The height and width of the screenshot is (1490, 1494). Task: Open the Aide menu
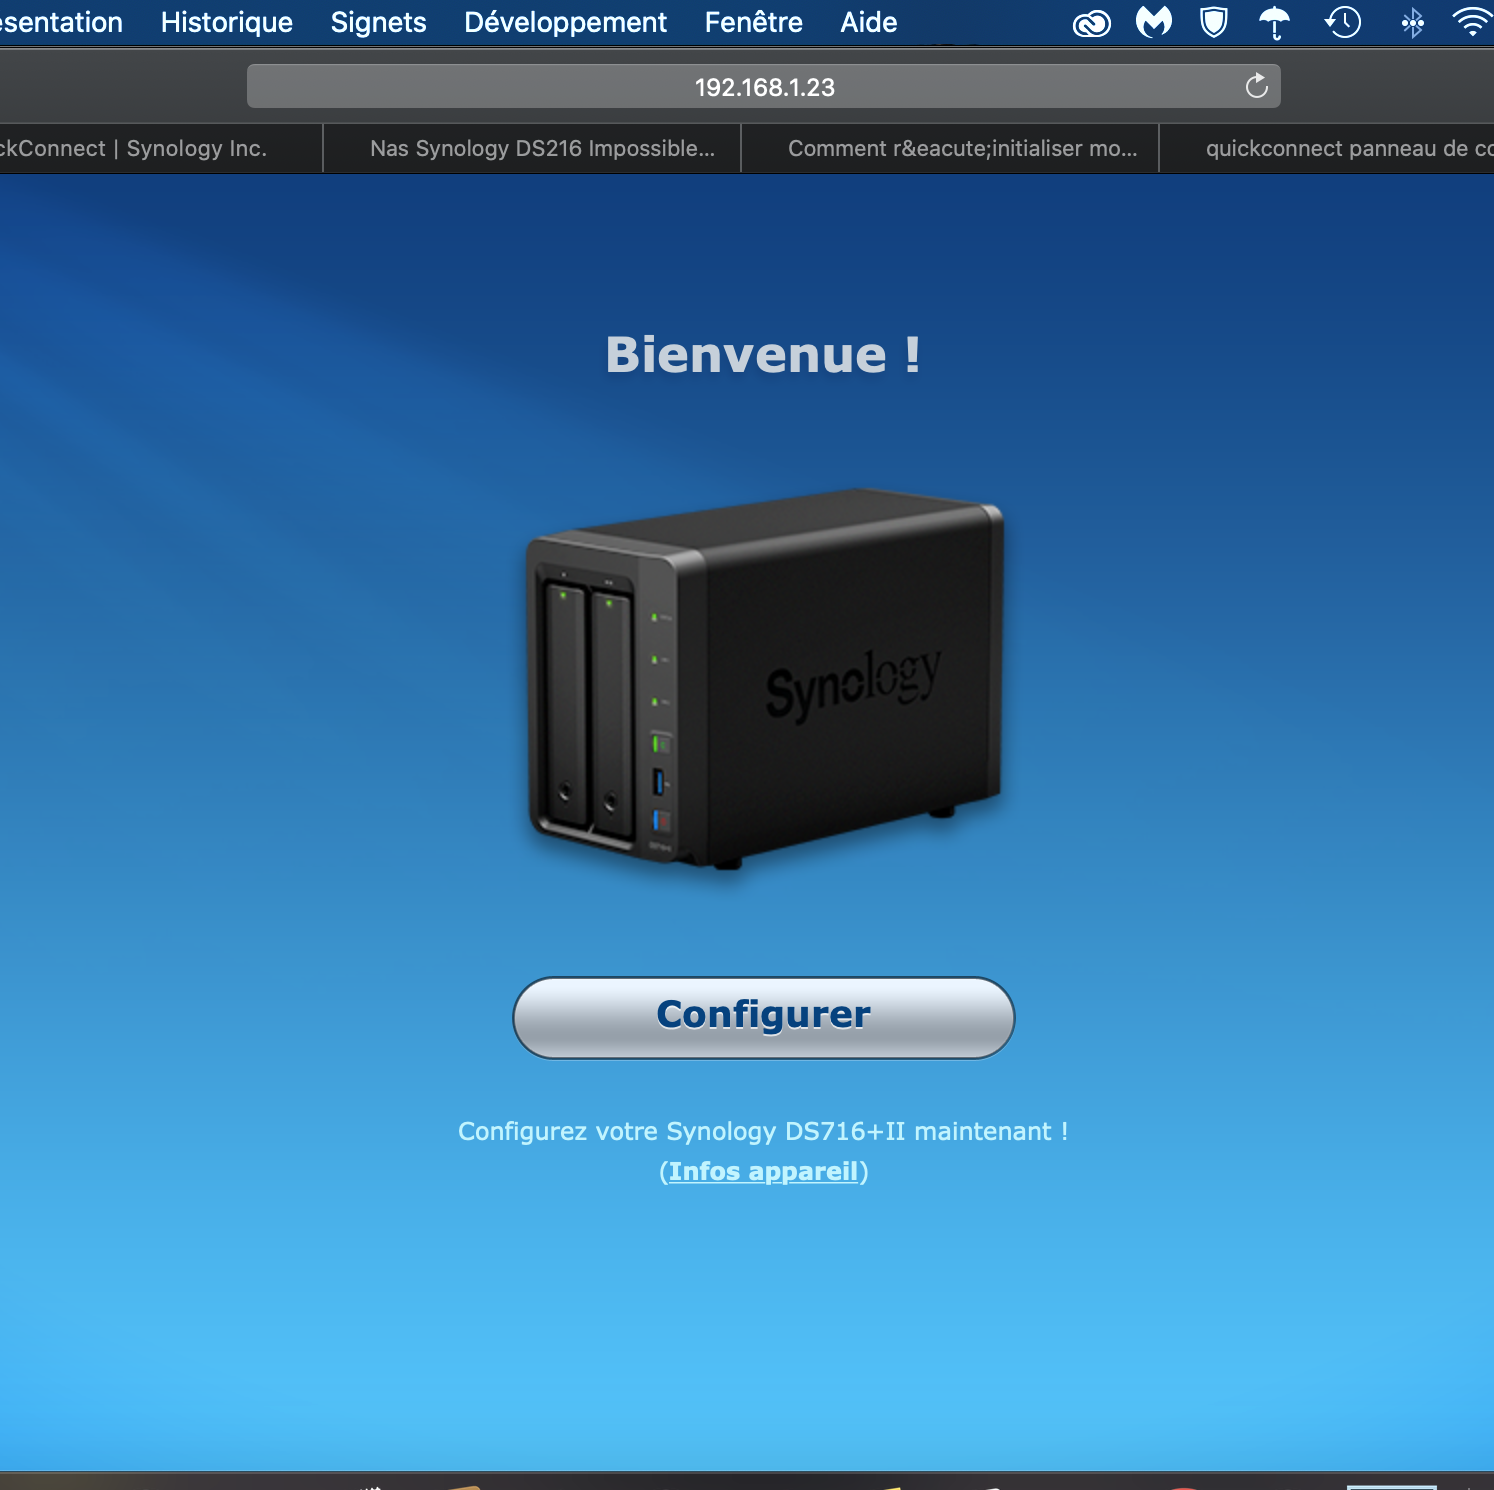coord(868,22)
